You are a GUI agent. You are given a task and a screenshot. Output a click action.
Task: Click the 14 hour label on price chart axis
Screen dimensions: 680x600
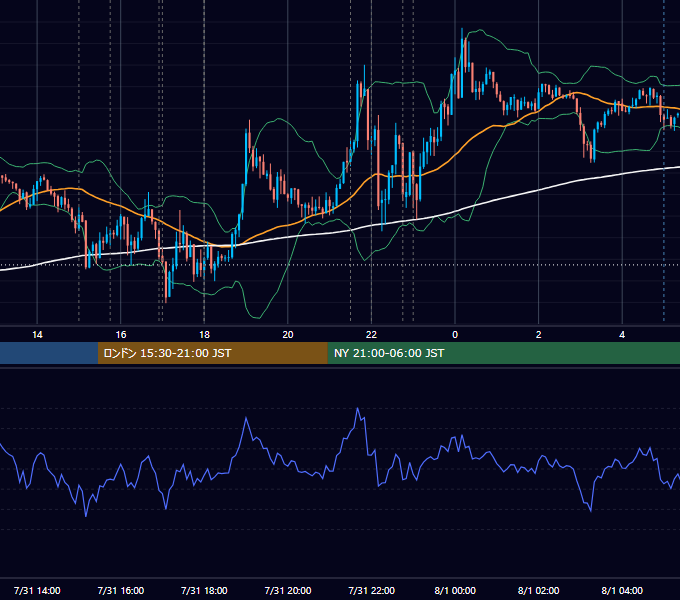[37, 335]
